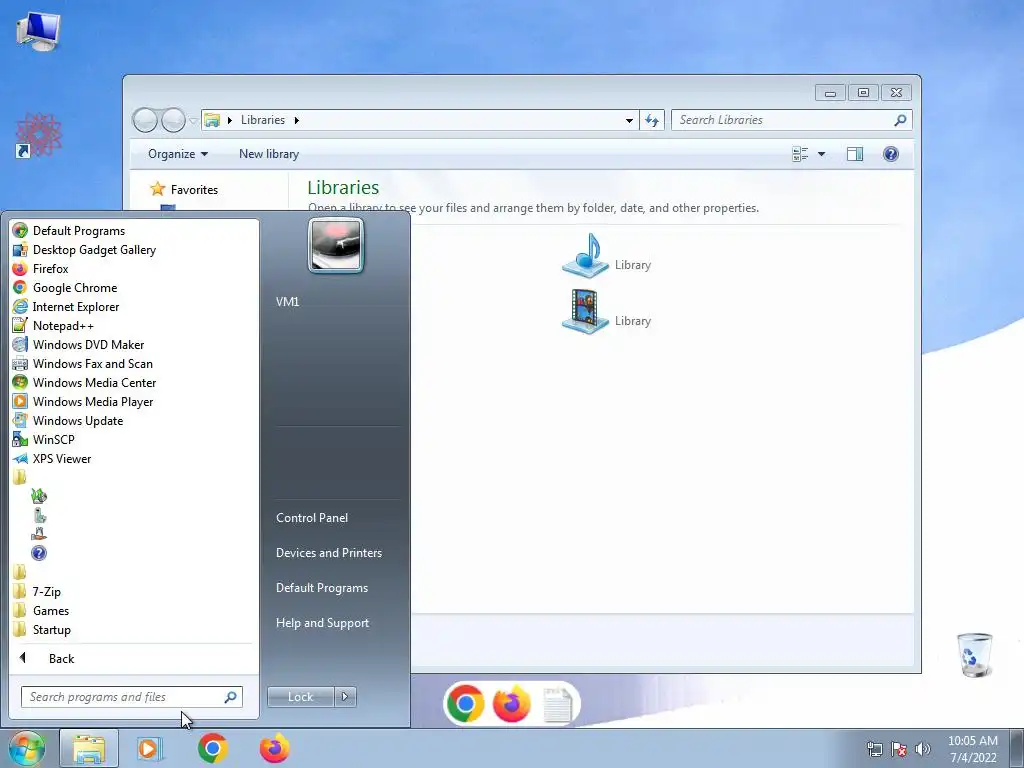The width and height of the screenshot is (1024, 768).
Task: Click Windows Explorer on the taskbar
Action: click(89, 748)
